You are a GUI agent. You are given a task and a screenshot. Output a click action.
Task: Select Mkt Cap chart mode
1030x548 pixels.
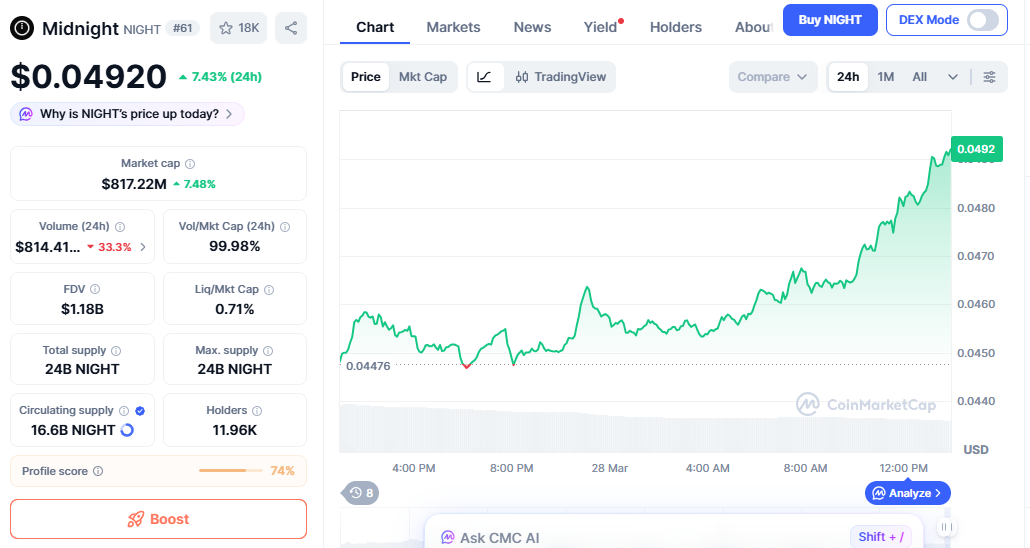pos(422,77)
